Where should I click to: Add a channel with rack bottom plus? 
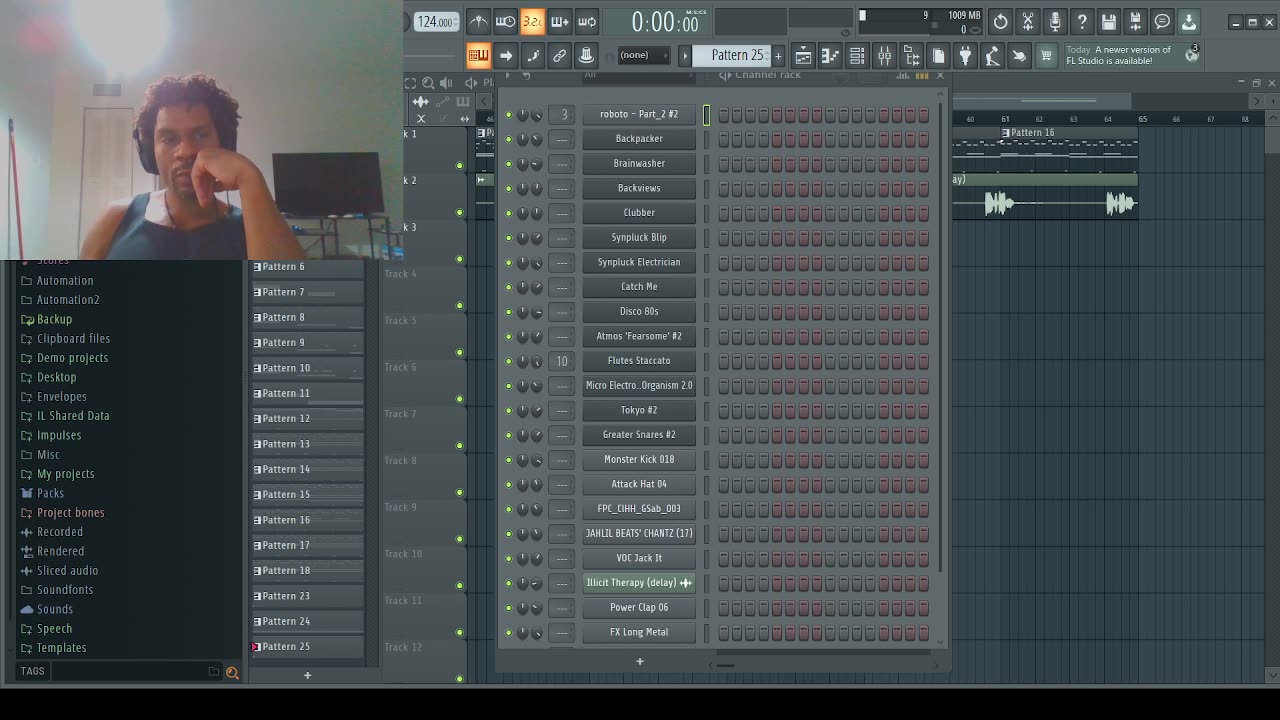(x=640, y=660)
